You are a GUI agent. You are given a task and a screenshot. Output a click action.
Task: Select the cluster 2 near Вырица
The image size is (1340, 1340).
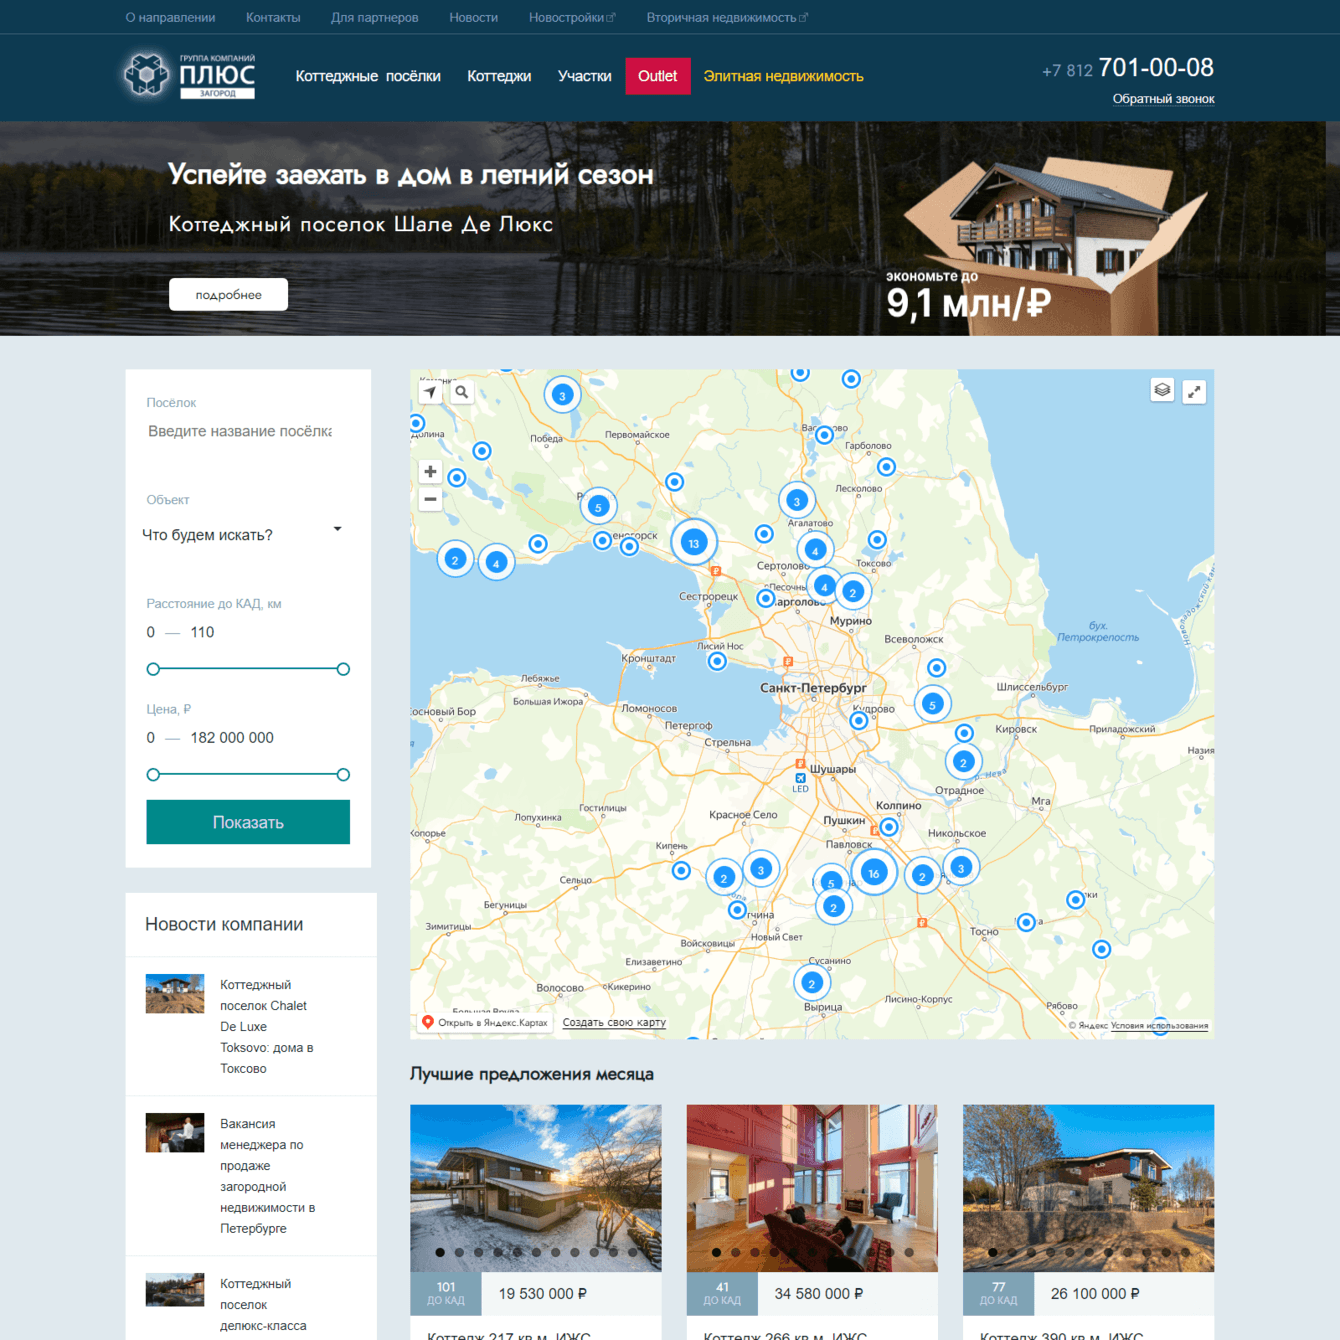[x=812, y=983]
